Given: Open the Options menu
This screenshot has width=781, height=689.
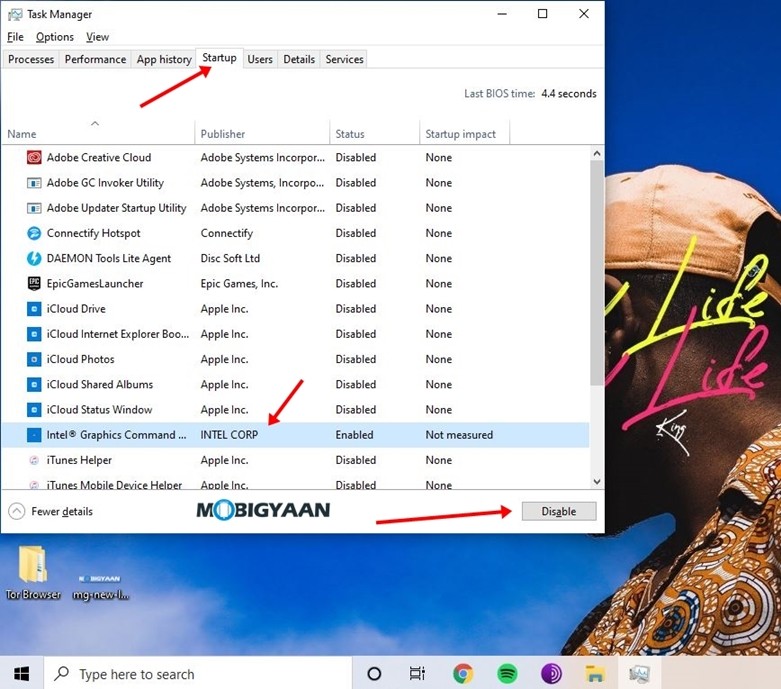Looking at the screenshot, I should (x=55, y=37).
